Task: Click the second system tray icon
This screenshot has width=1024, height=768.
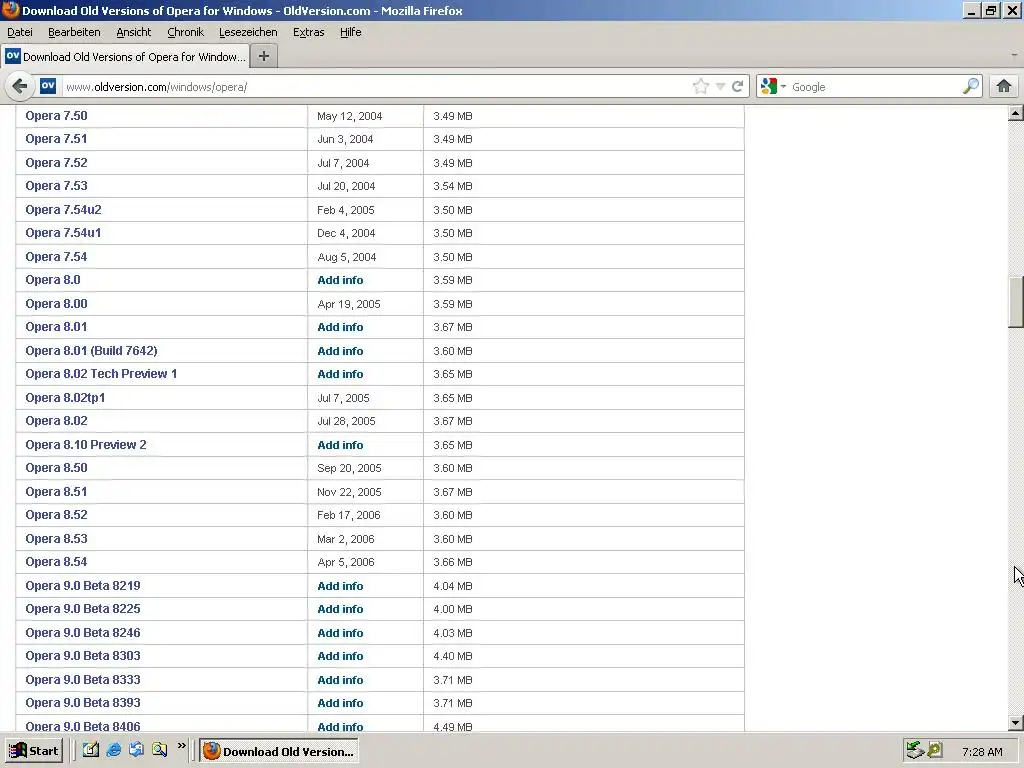Action: pos(935,750)
